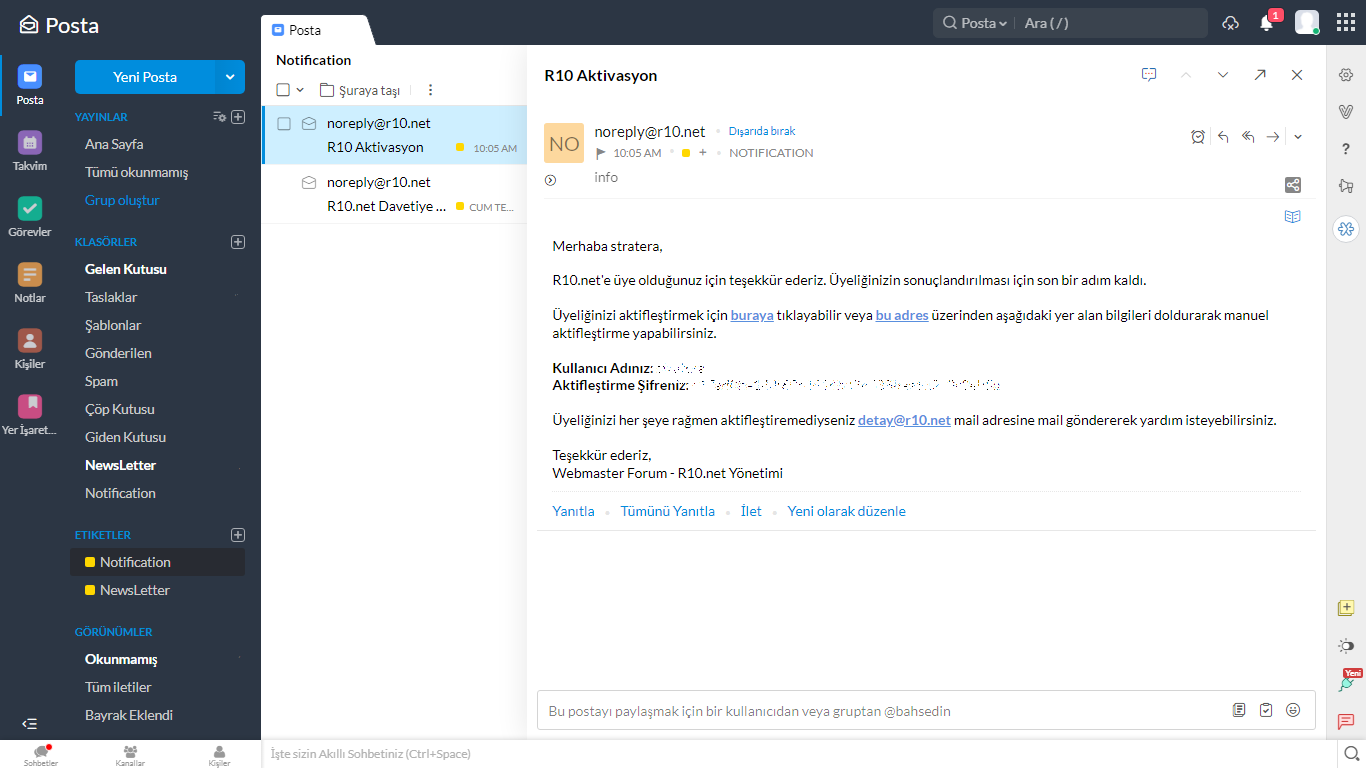Open the Notlar notes icon

pos(30,274)
